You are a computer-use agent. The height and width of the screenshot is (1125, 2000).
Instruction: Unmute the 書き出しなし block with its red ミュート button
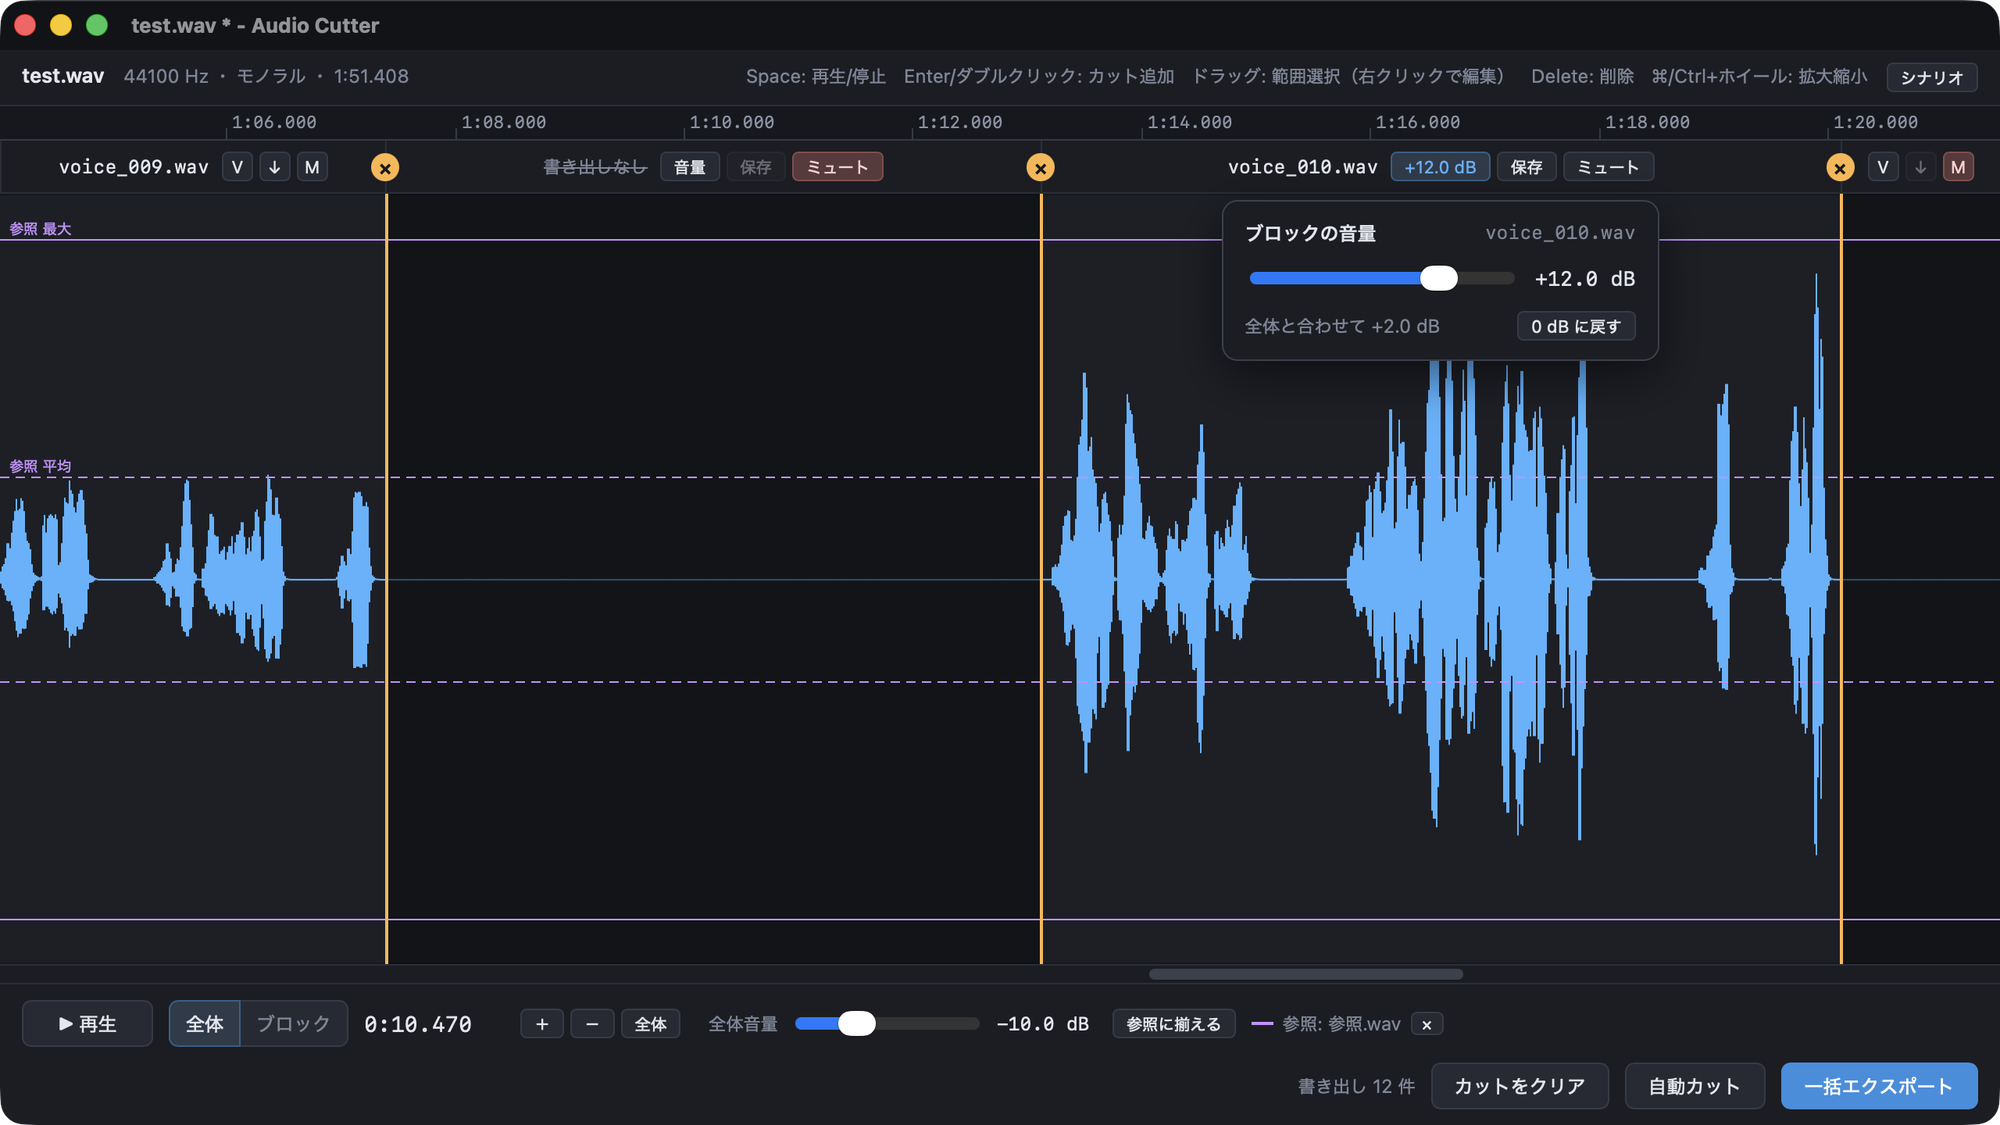[x=838, y=167]
